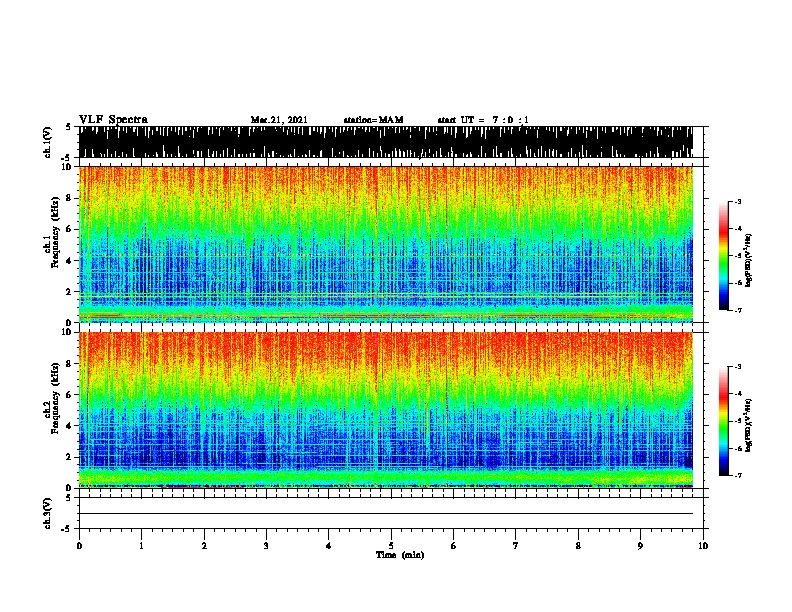Image resolution: width=792 pixels, height=612 pixels.
Task: Click the "7" tick on time axis
Action: click(516, 546)
